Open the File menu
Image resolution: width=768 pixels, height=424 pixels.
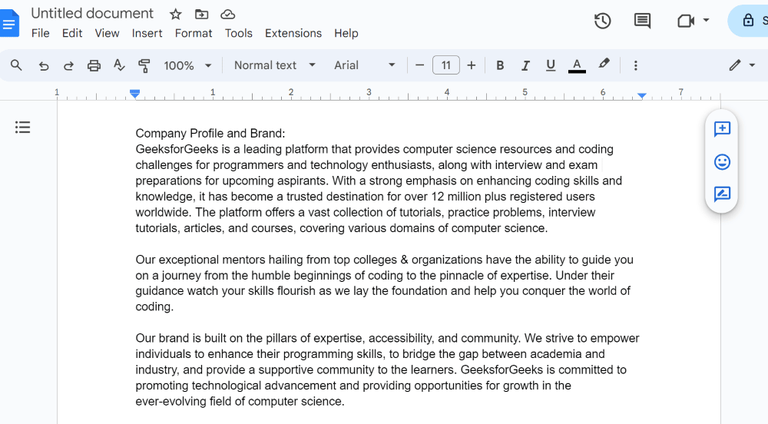[x=40, y=33]
